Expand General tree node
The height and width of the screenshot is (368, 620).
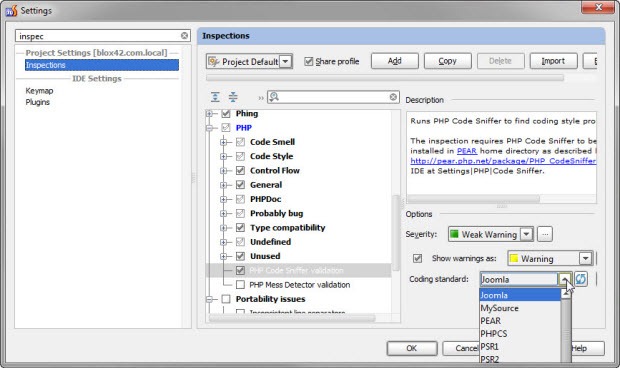(x=224, y=185)
